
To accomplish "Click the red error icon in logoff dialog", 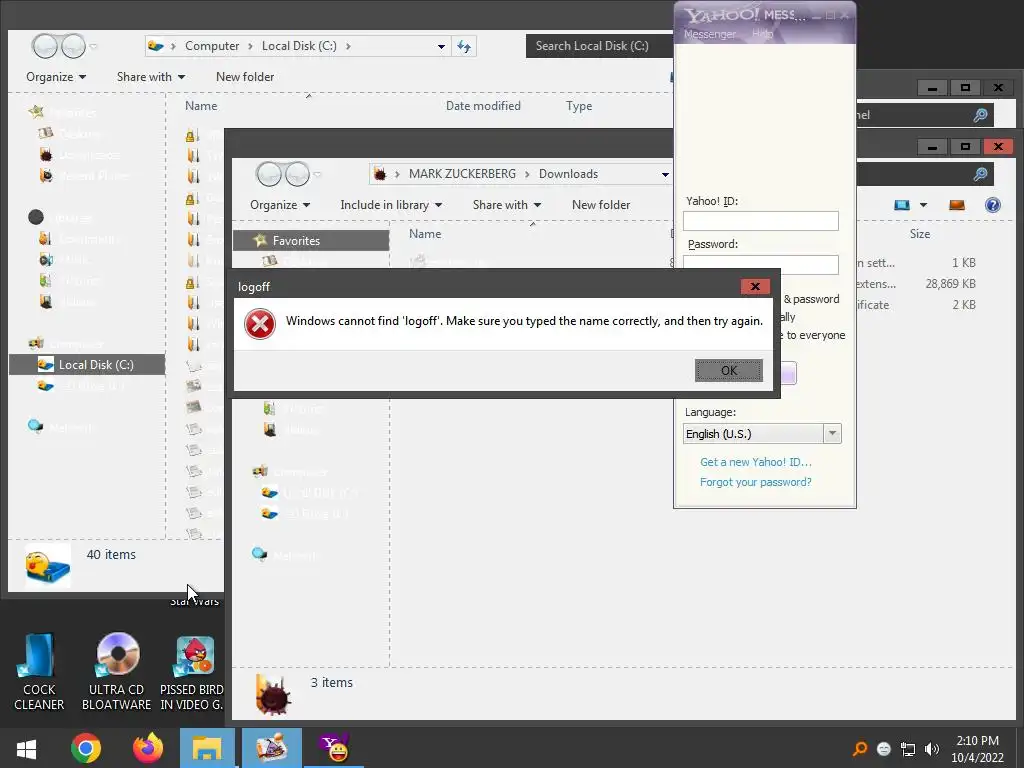I will pyautogui.click(x=260, y=324).
